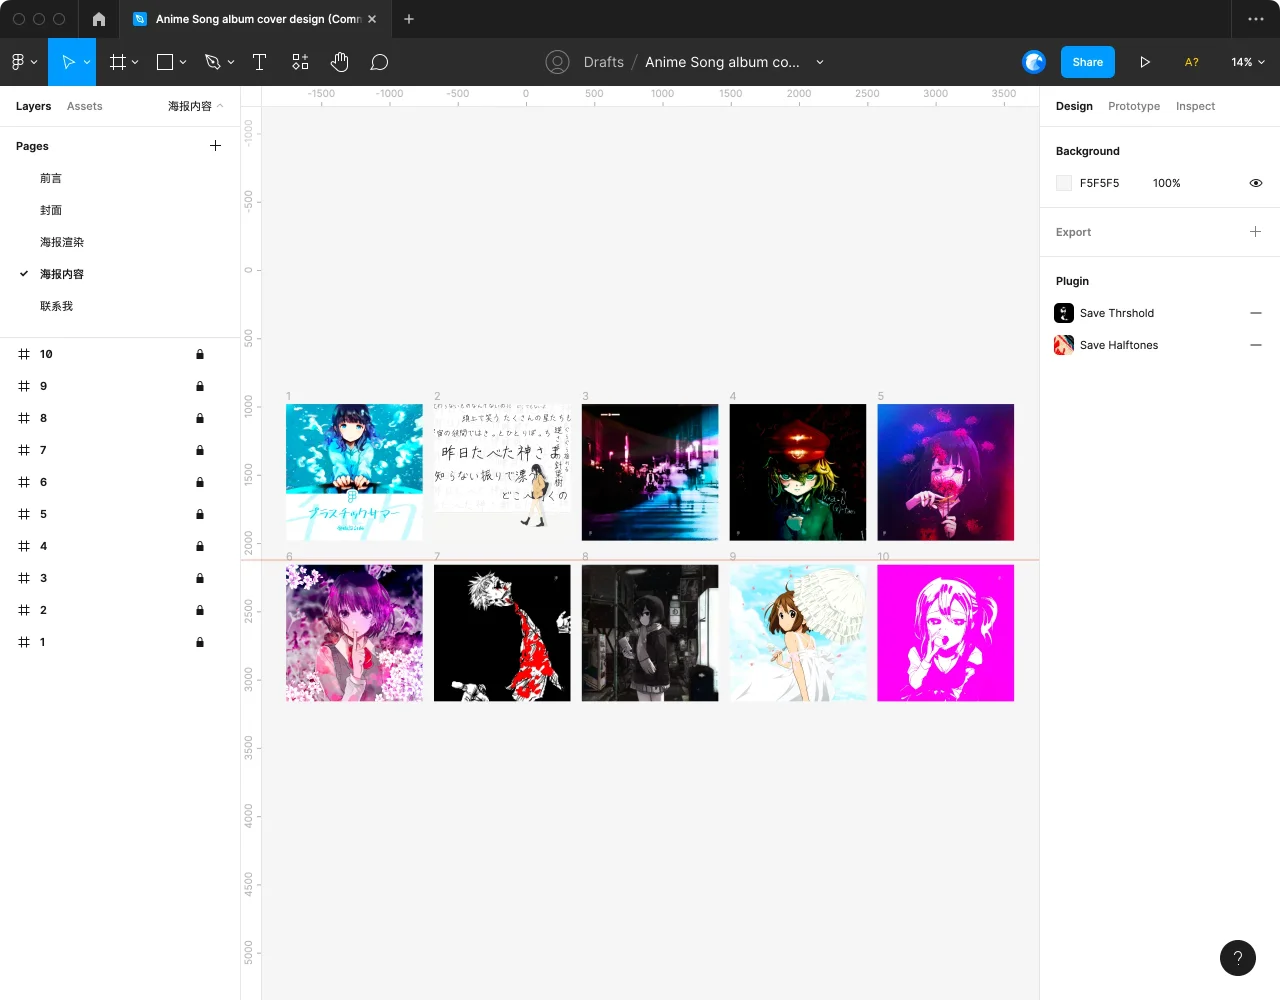The image size is (1280, 1000).
Task: Open the zoom level 14% dropdown
Action: click(x=1248, y=62)
